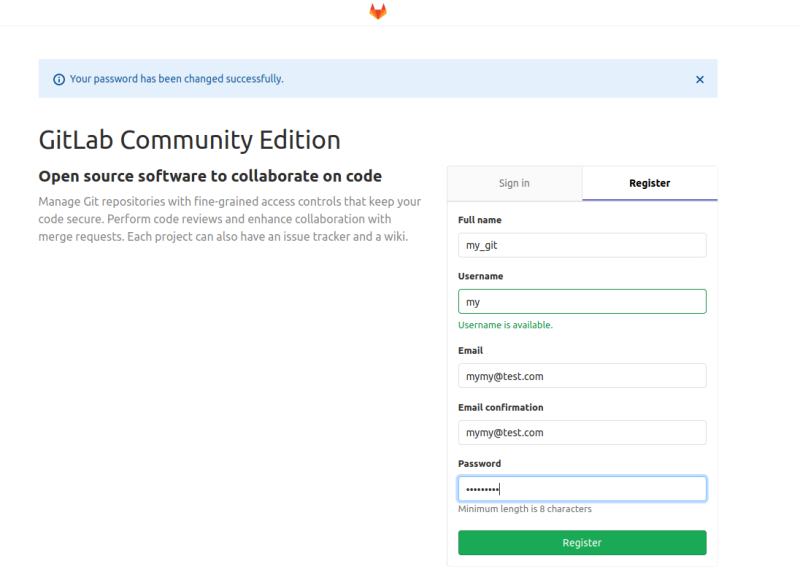Click the GitLab Community Edition heading
The width and height of the screenshot is (800, 588).
(x=190, y=140)
